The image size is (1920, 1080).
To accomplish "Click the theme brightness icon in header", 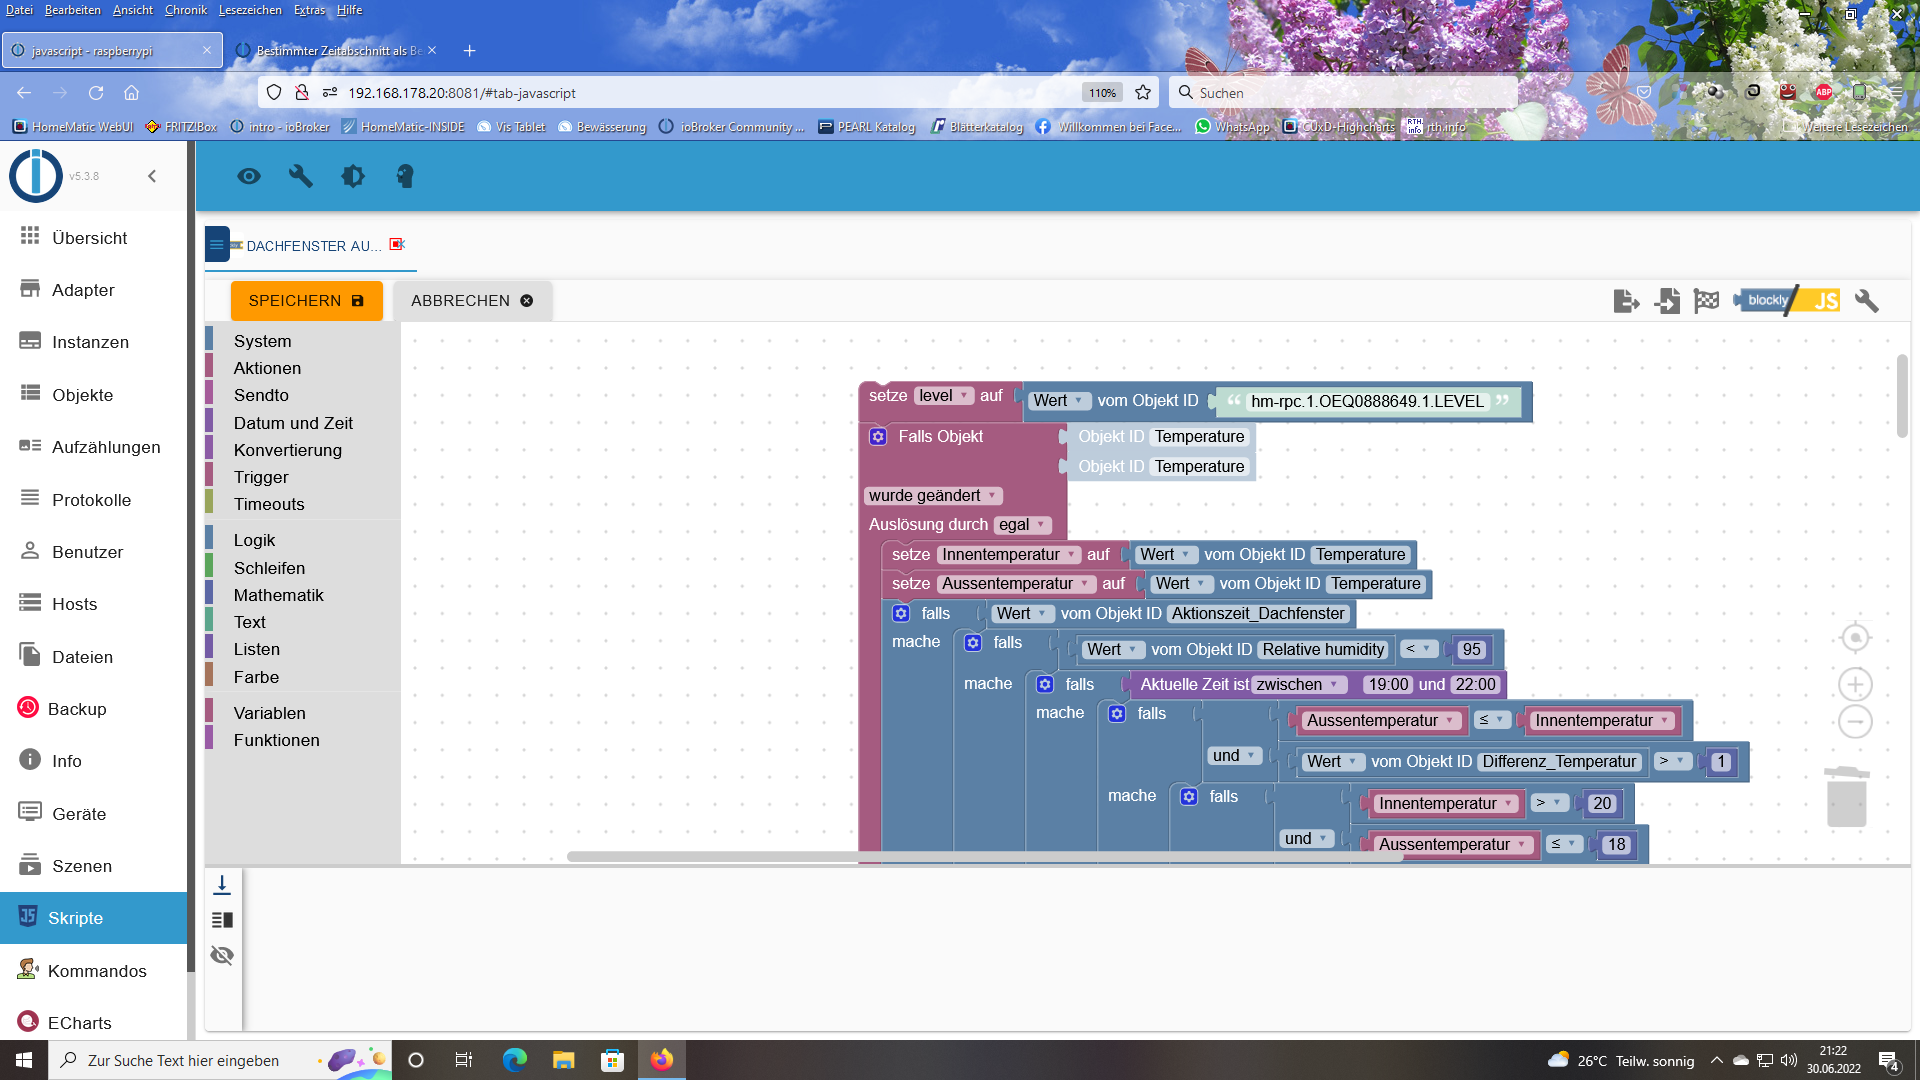I will [353, 177].
